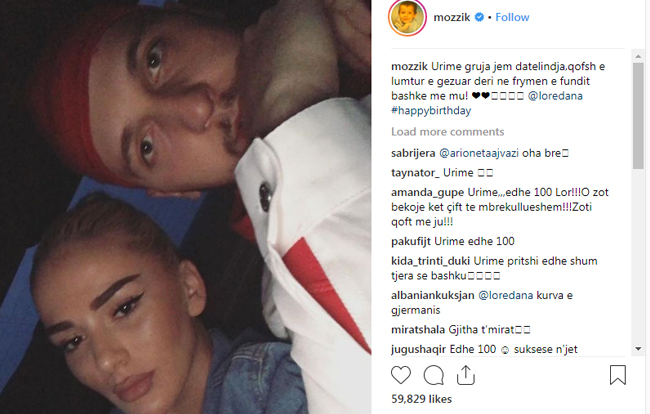Viewport: 650px width, 414px height.
Task: Open sabrijera's commenter profile
Action: pyautogui.click(x=413, y=153)
